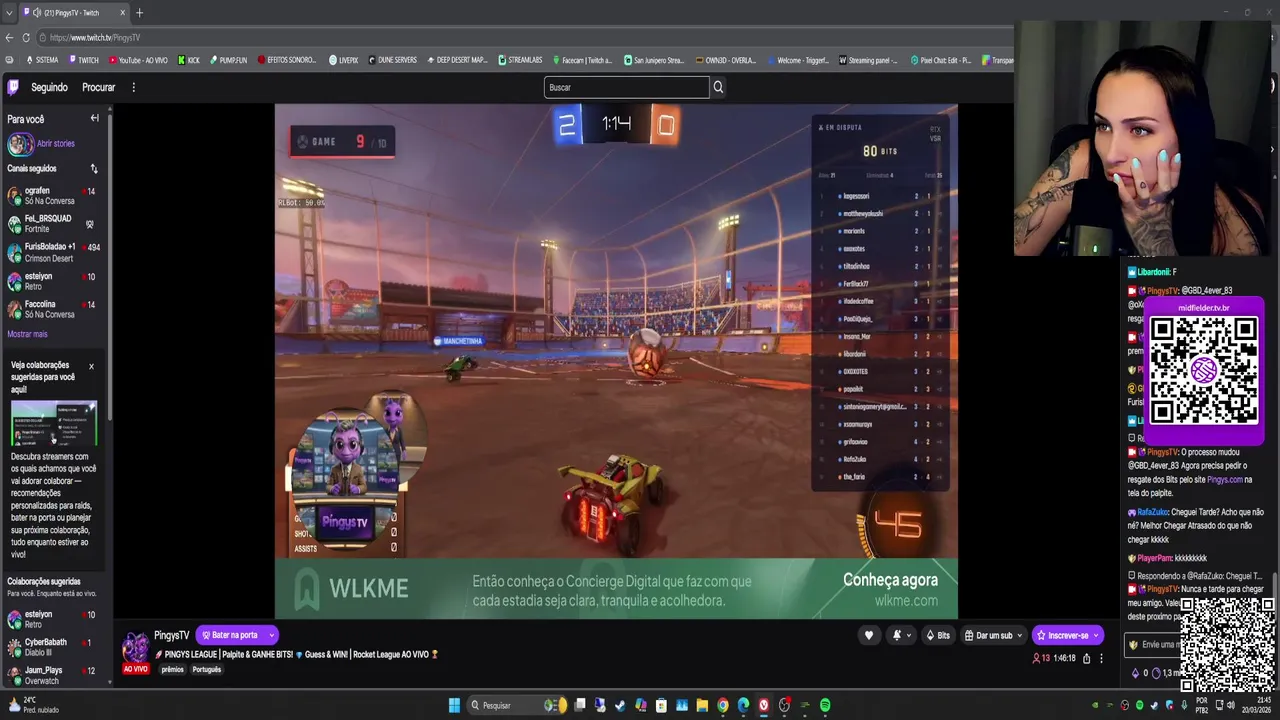1280x720 pixels.
Task: Open the FurisBoladao channel
Action: click(x=52, y=252)
